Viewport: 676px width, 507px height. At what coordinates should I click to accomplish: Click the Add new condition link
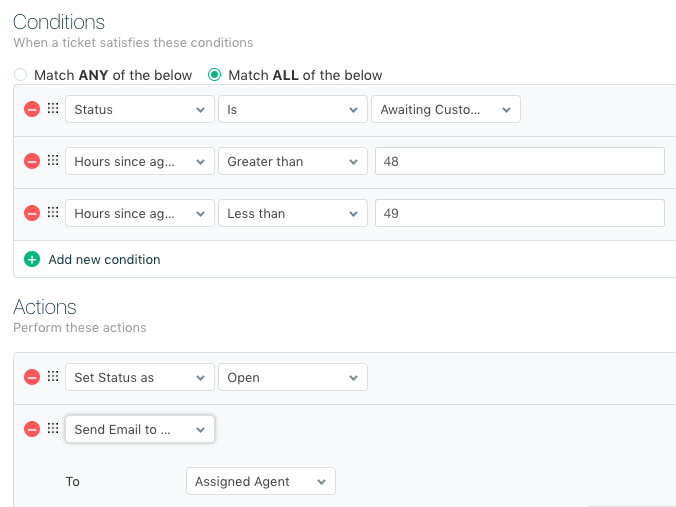click(104, 259)
